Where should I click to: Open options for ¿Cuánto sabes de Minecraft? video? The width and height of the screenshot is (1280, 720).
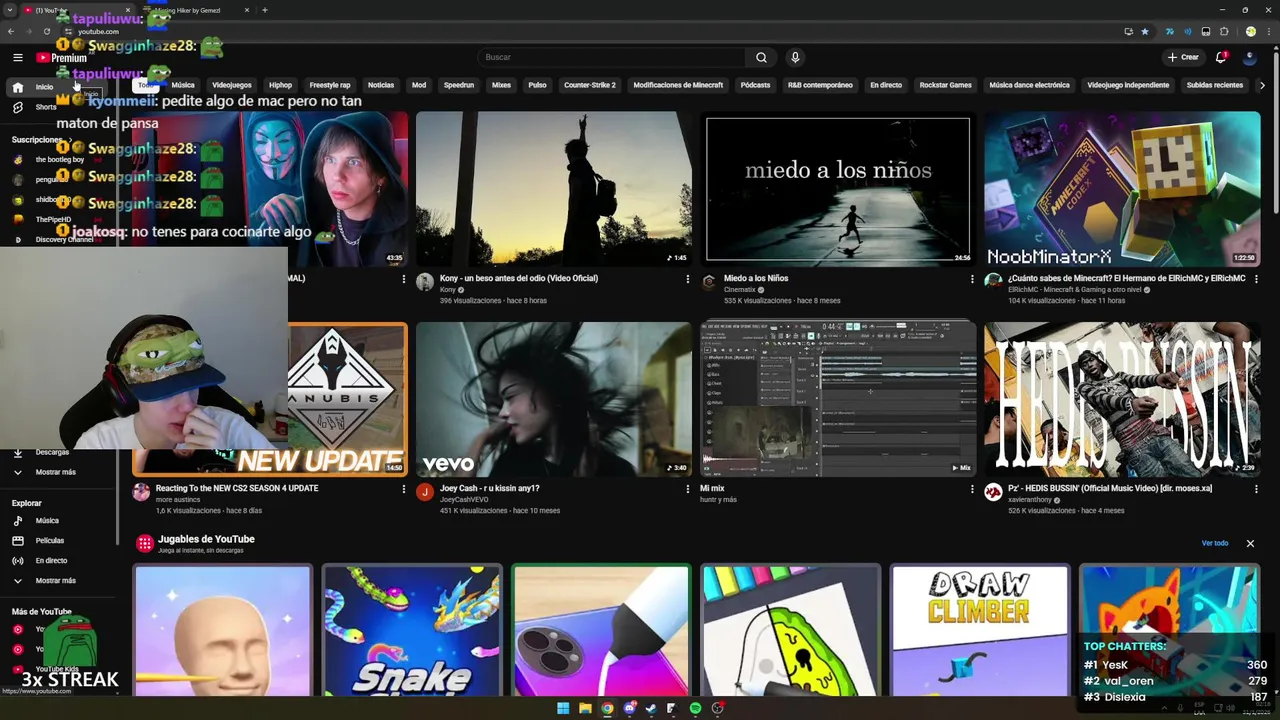click(x=1256, y=279)
